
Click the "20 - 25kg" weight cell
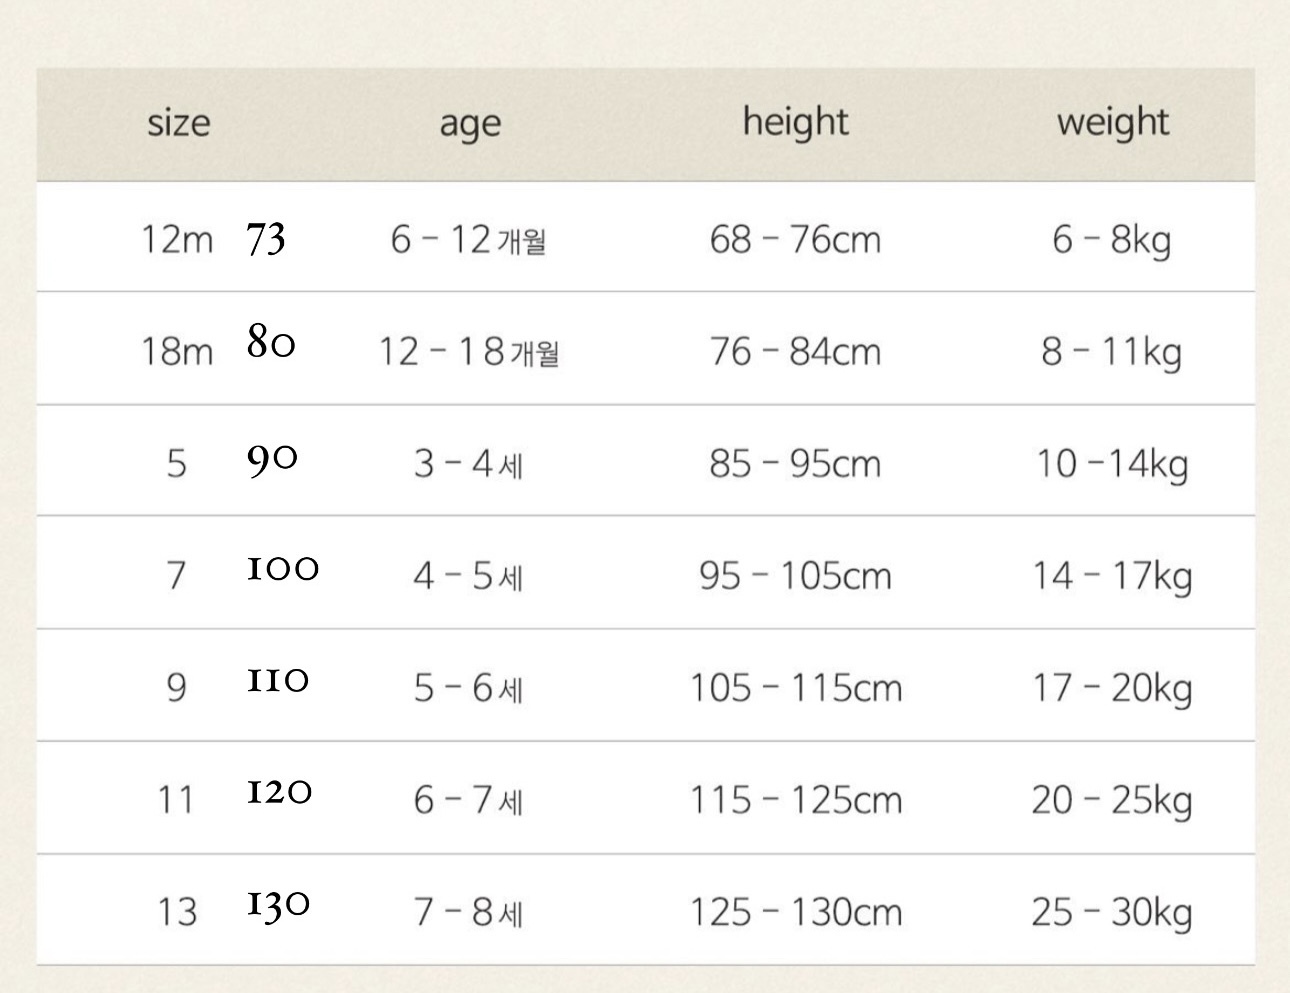[1111, 800]
